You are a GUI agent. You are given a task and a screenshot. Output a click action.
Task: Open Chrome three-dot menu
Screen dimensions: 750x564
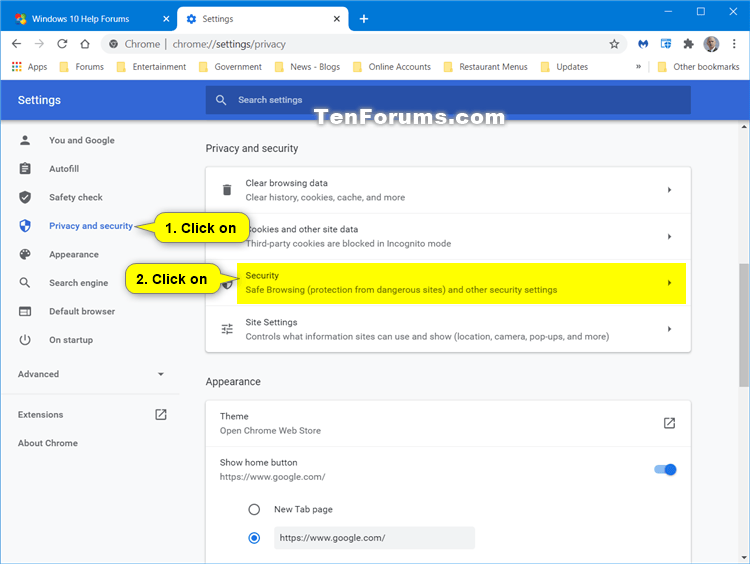pos(734,44)
